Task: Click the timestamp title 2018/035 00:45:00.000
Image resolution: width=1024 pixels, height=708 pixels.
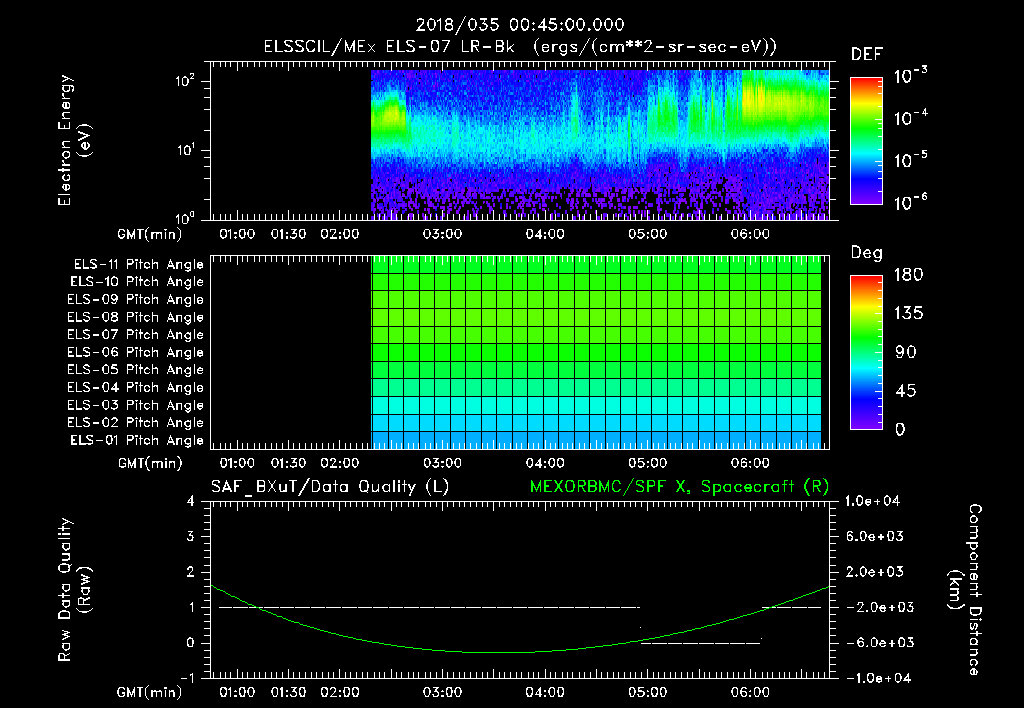Action: (x=520, y=25)
